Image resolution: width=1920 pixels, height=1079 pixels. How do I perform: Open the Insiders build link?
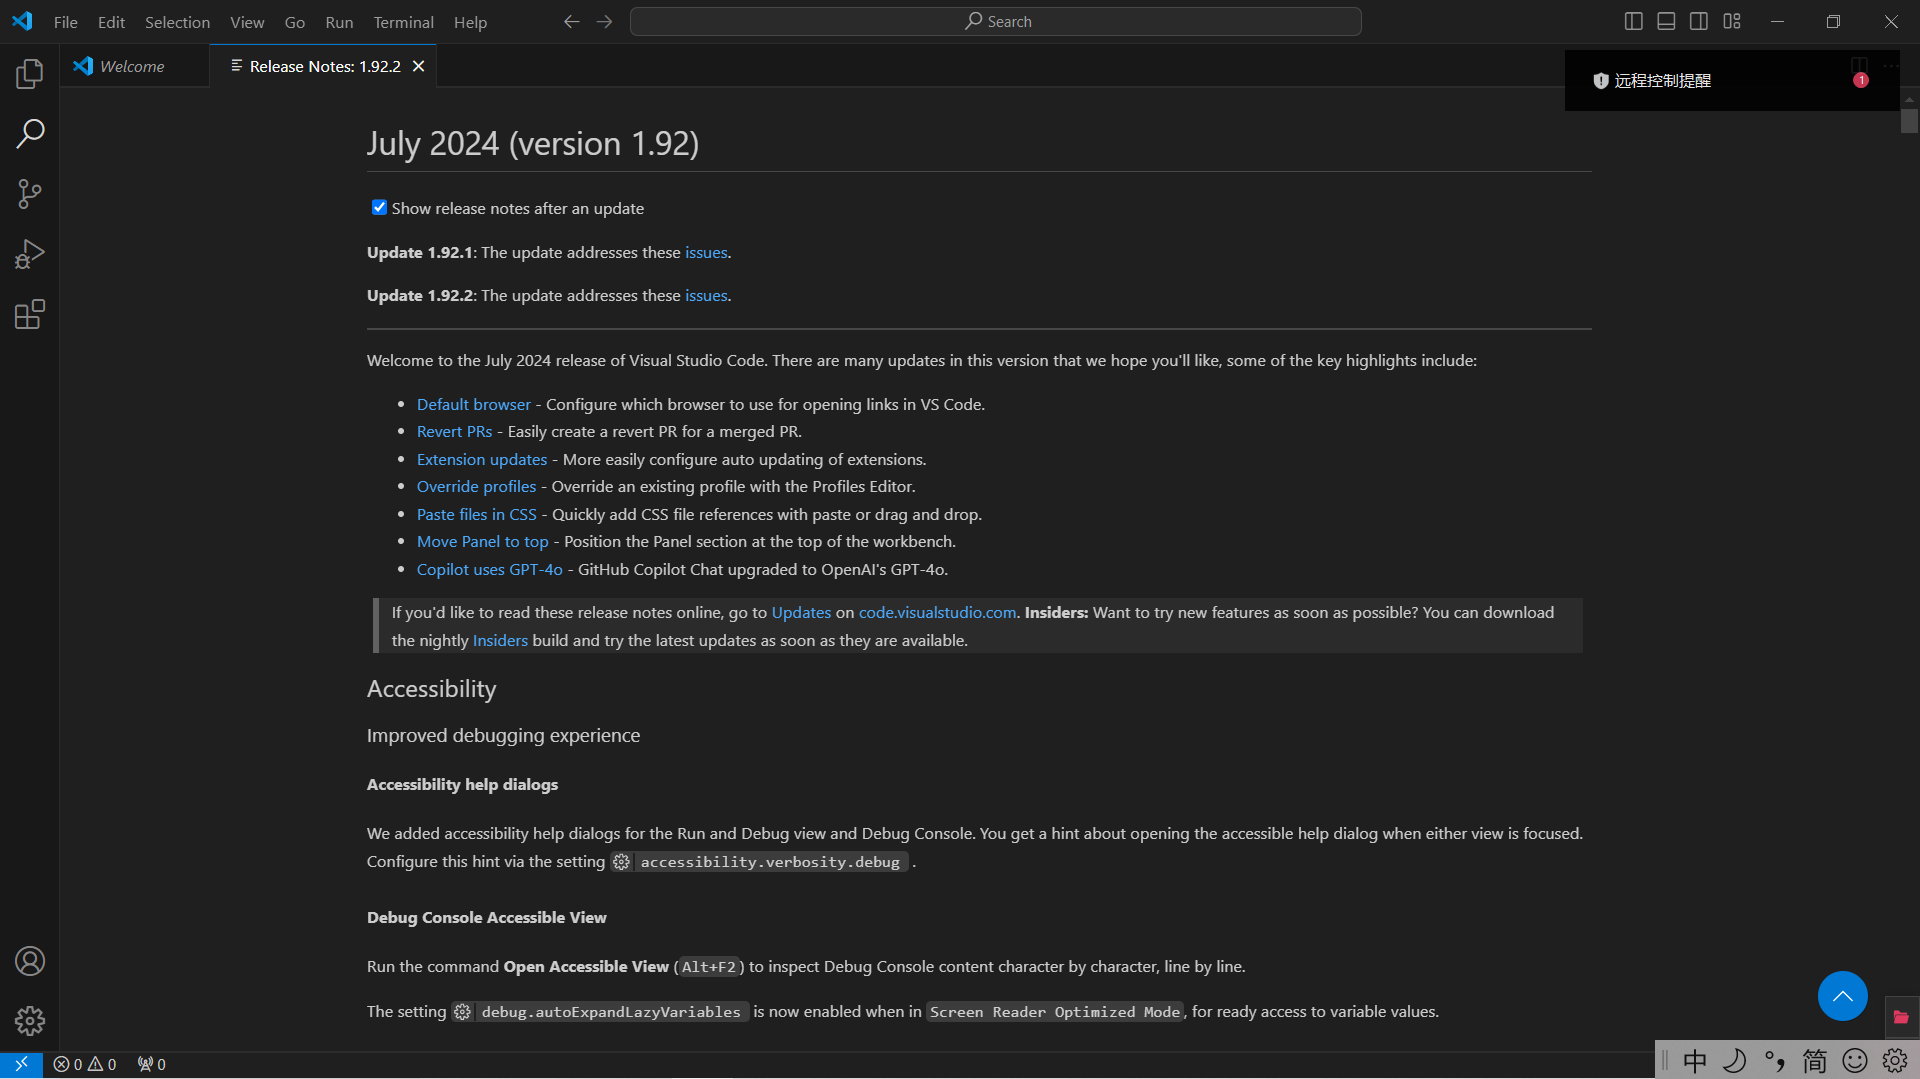click(500, 640)
